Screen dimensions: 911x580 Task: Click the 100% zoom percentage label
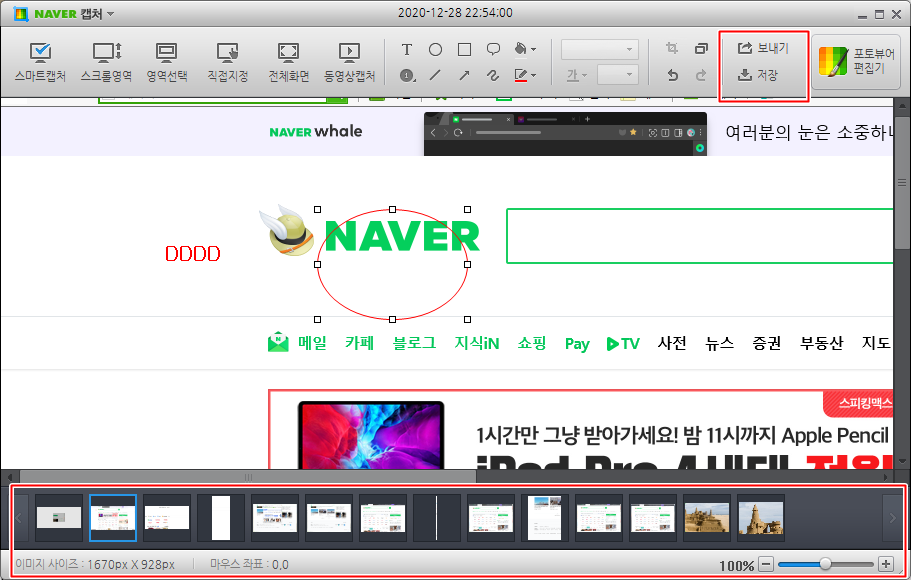pos(737,565)
